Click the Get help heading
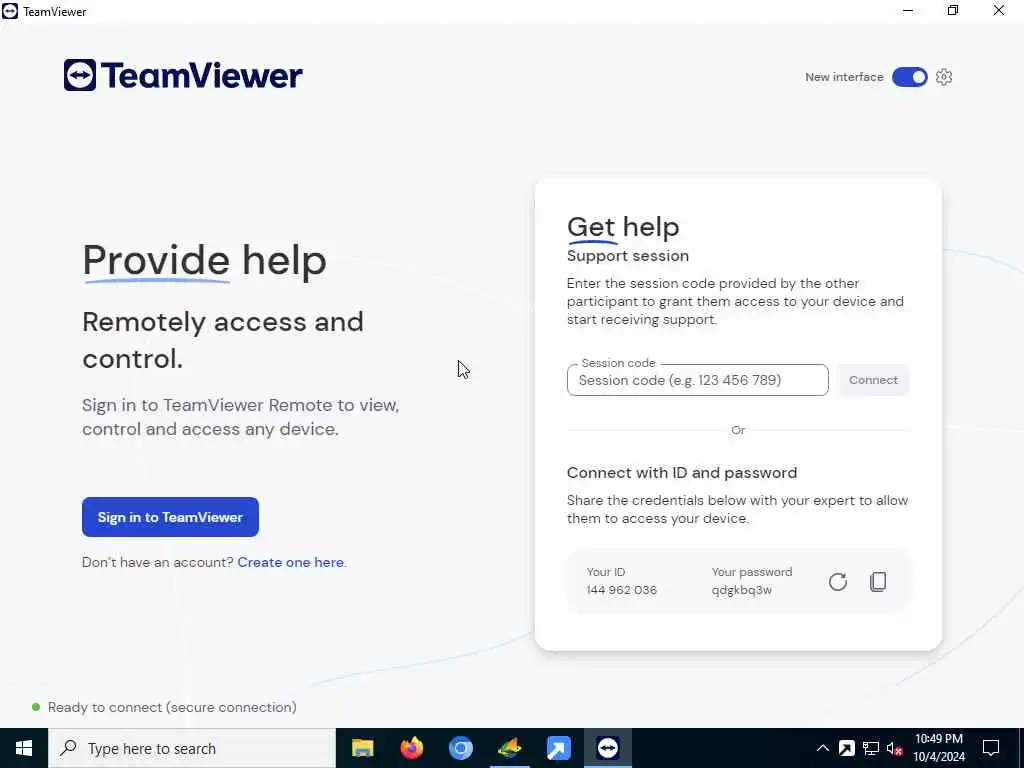Screen dimensions: 1024x768 [623, 227]
